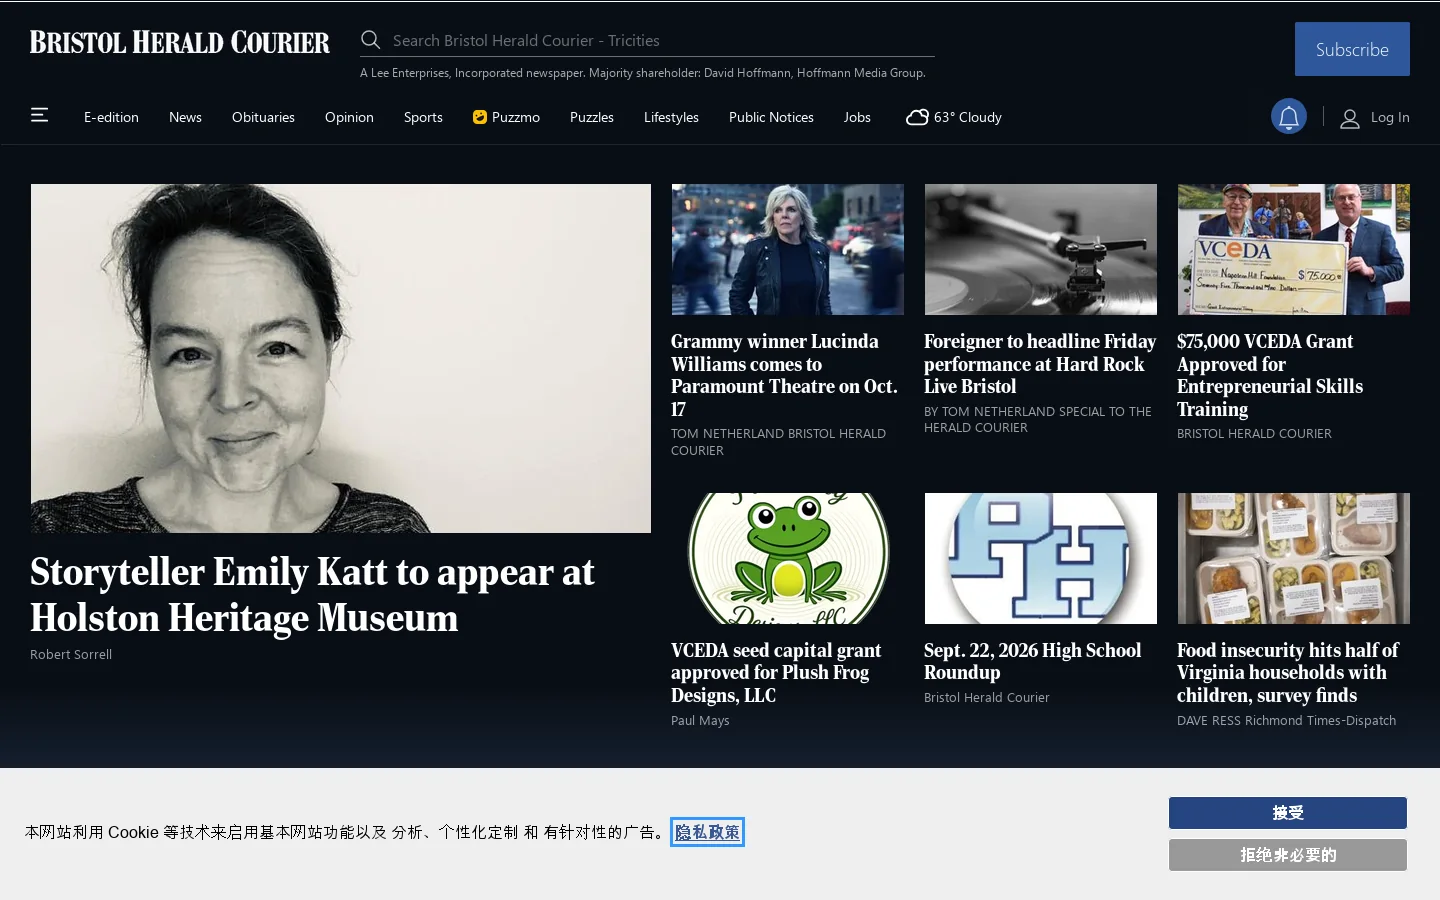Image resolution: width=1440 pixels, height=900 pixels.
Task: Accept cookies with the 接受 button
Action: 1288,813
